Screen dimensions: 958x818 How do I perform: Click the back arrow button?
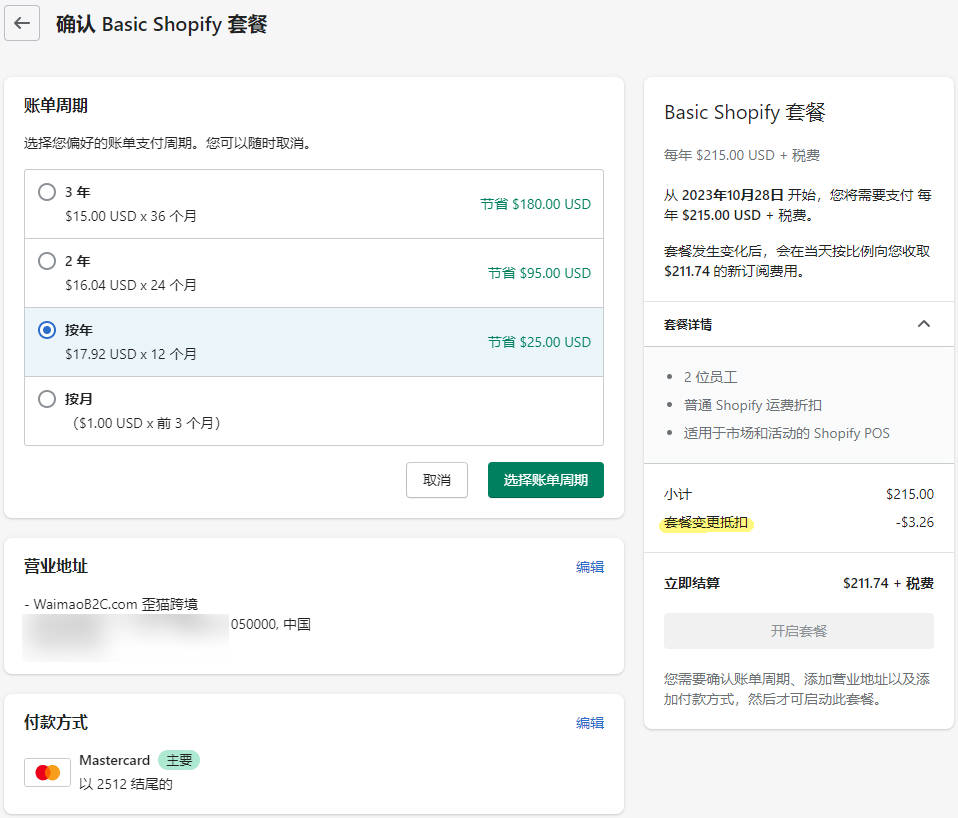click(22, 23)
